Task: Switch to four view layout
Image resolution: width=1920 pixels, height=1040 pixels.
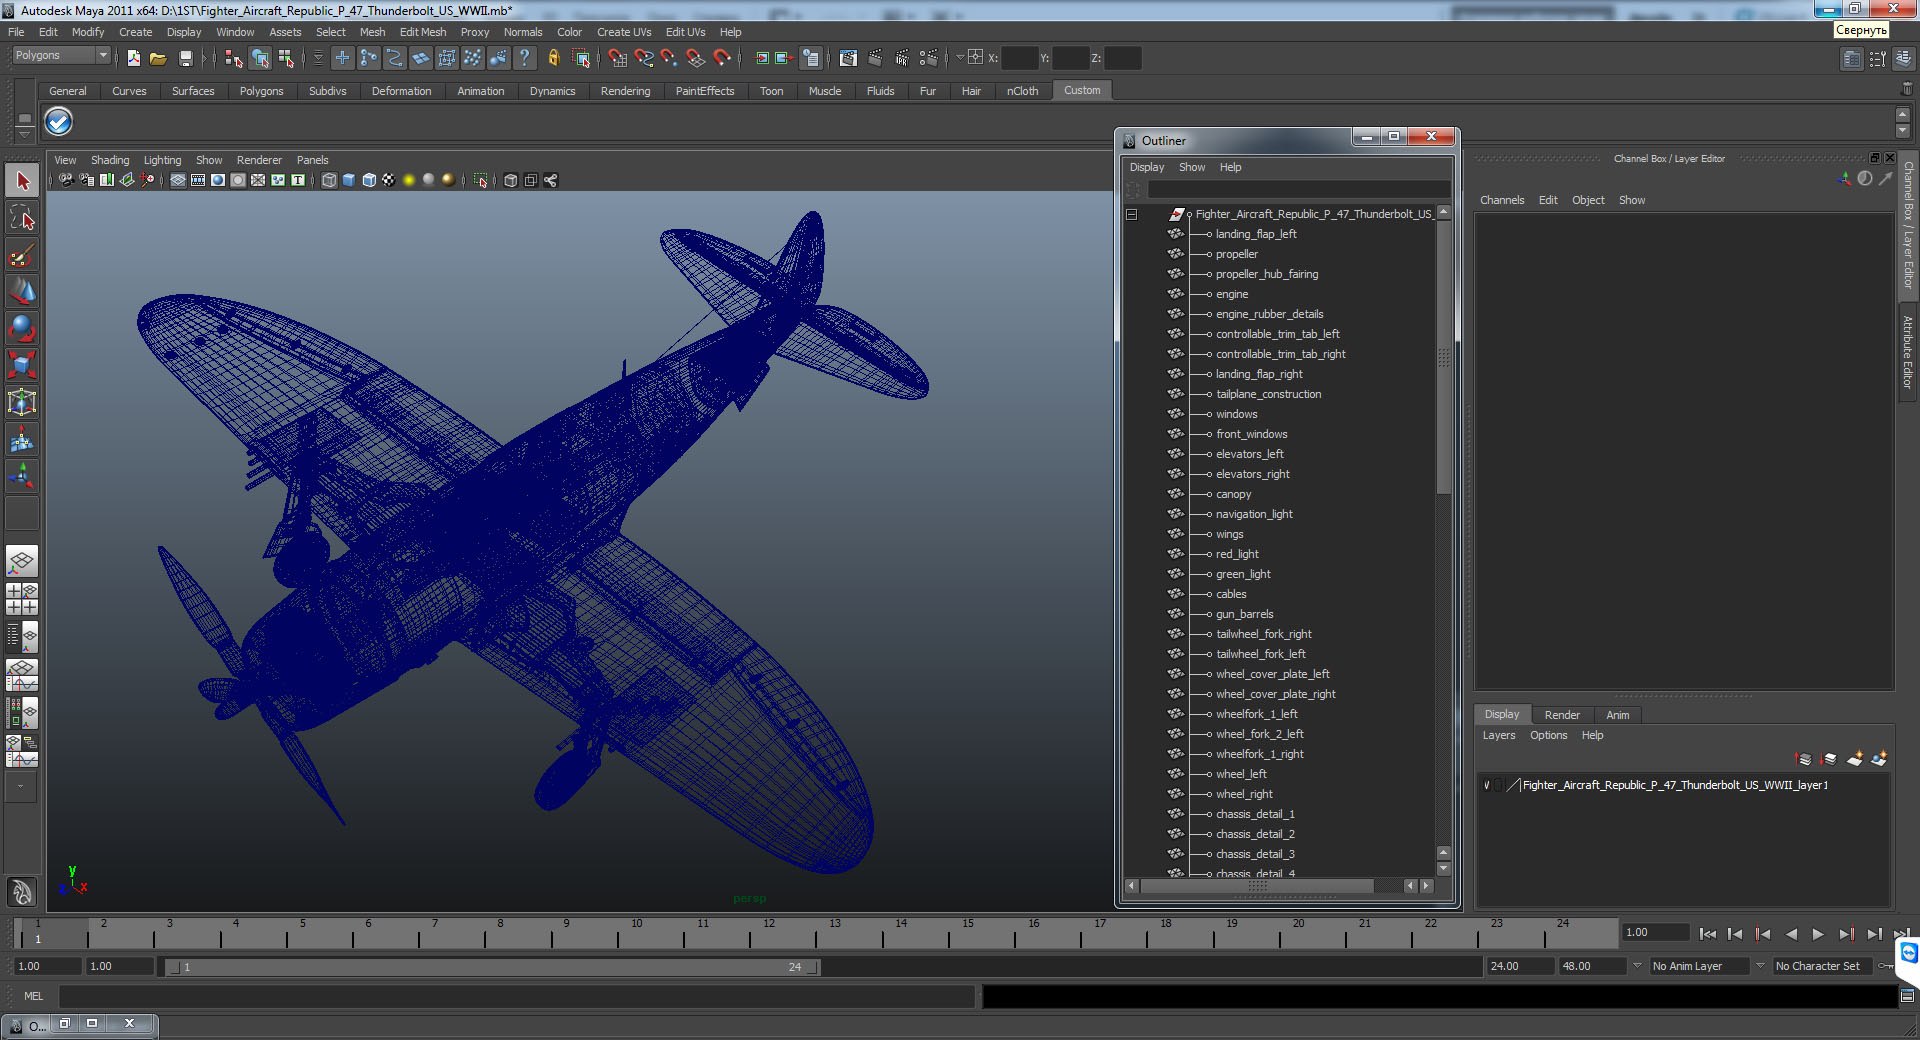Action: (x=22, y=599)
